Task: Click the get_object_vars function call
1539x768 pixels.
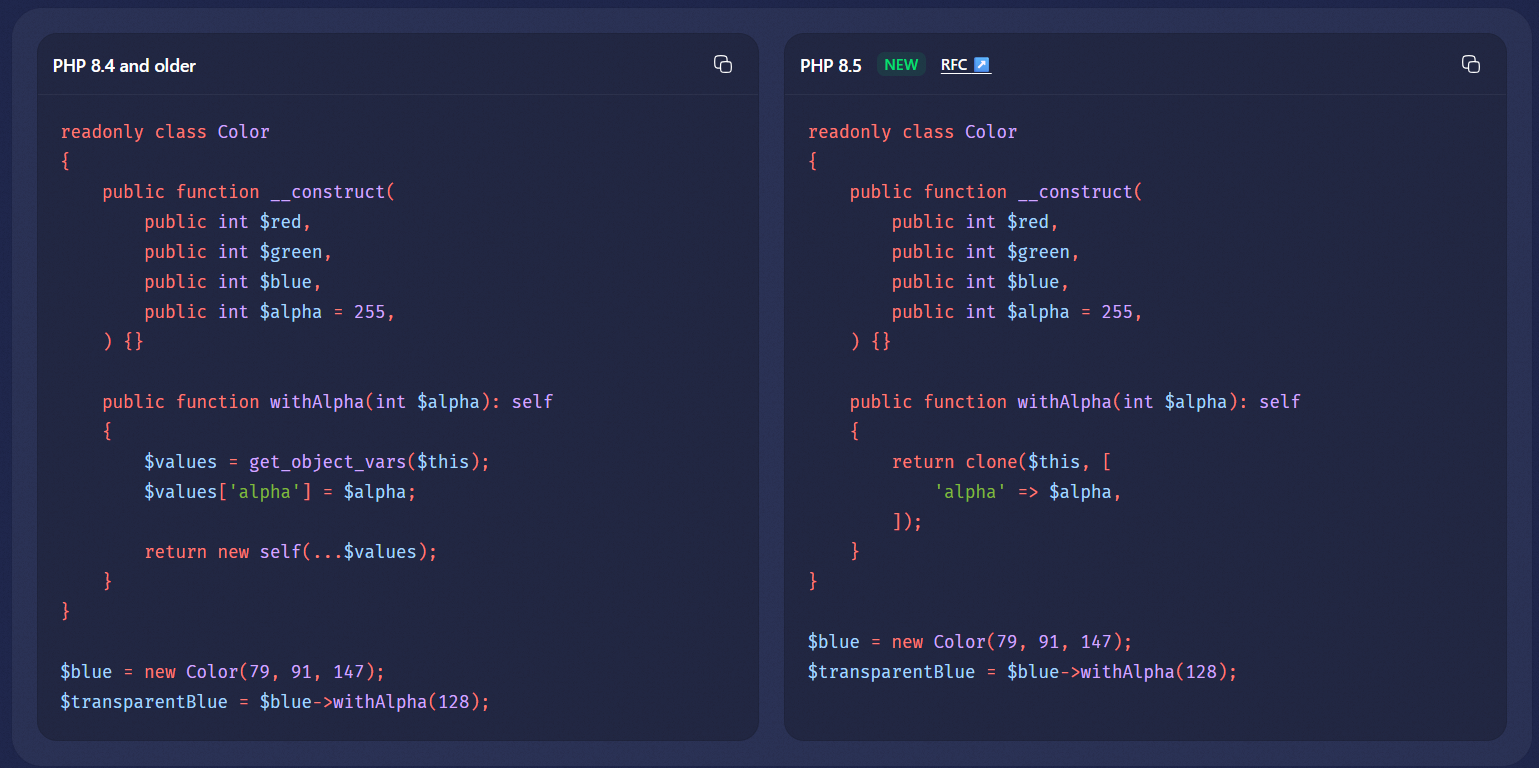Action: point(328,462)
